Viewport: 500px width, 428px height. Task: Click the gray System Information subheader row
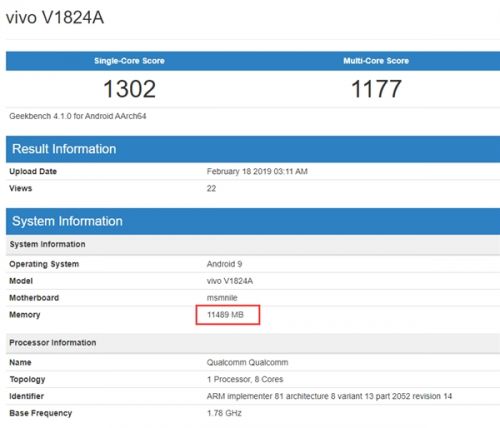pyautogui.click(x=253, y=244)
